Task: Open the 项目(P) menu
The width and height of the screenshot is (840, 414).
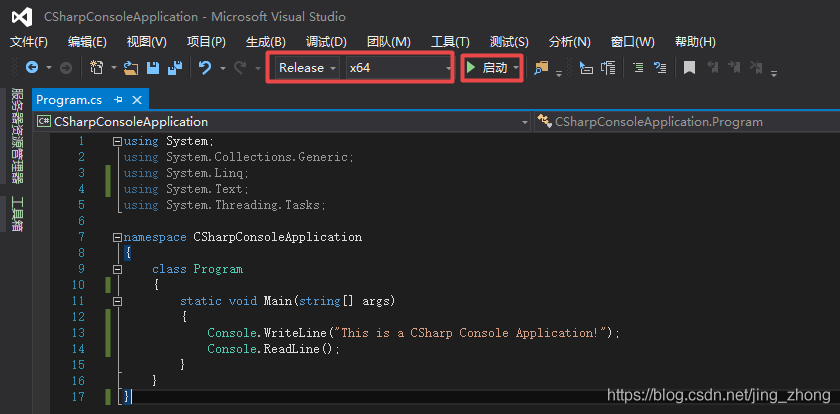Action: coord(206,42)
